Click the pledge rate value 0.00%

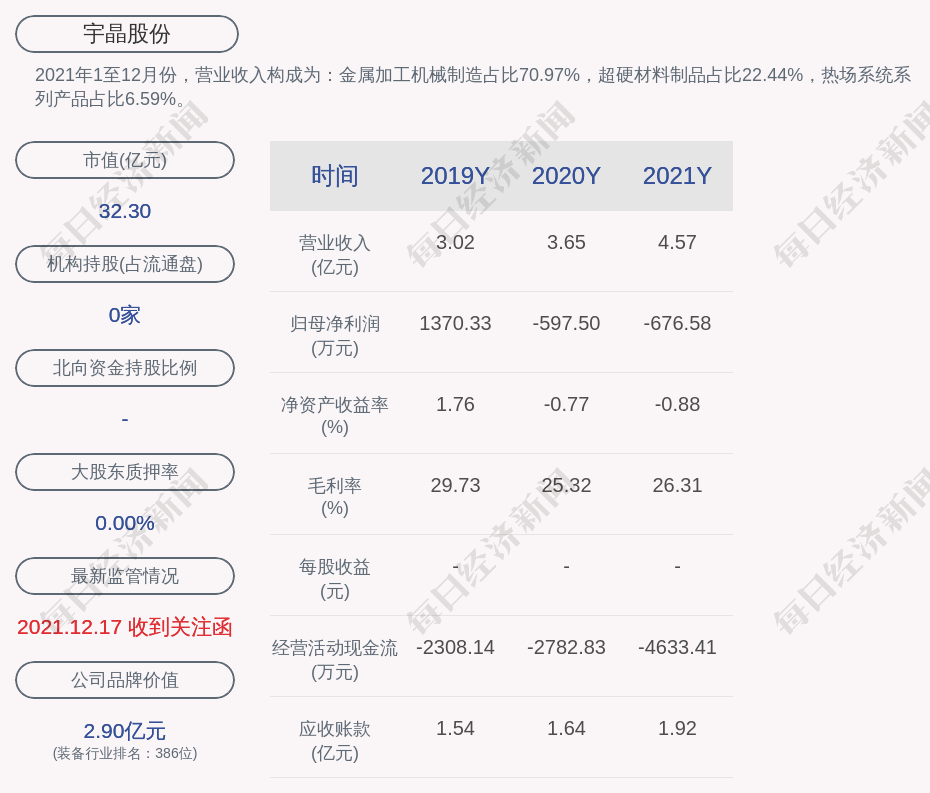coord(125,523)
